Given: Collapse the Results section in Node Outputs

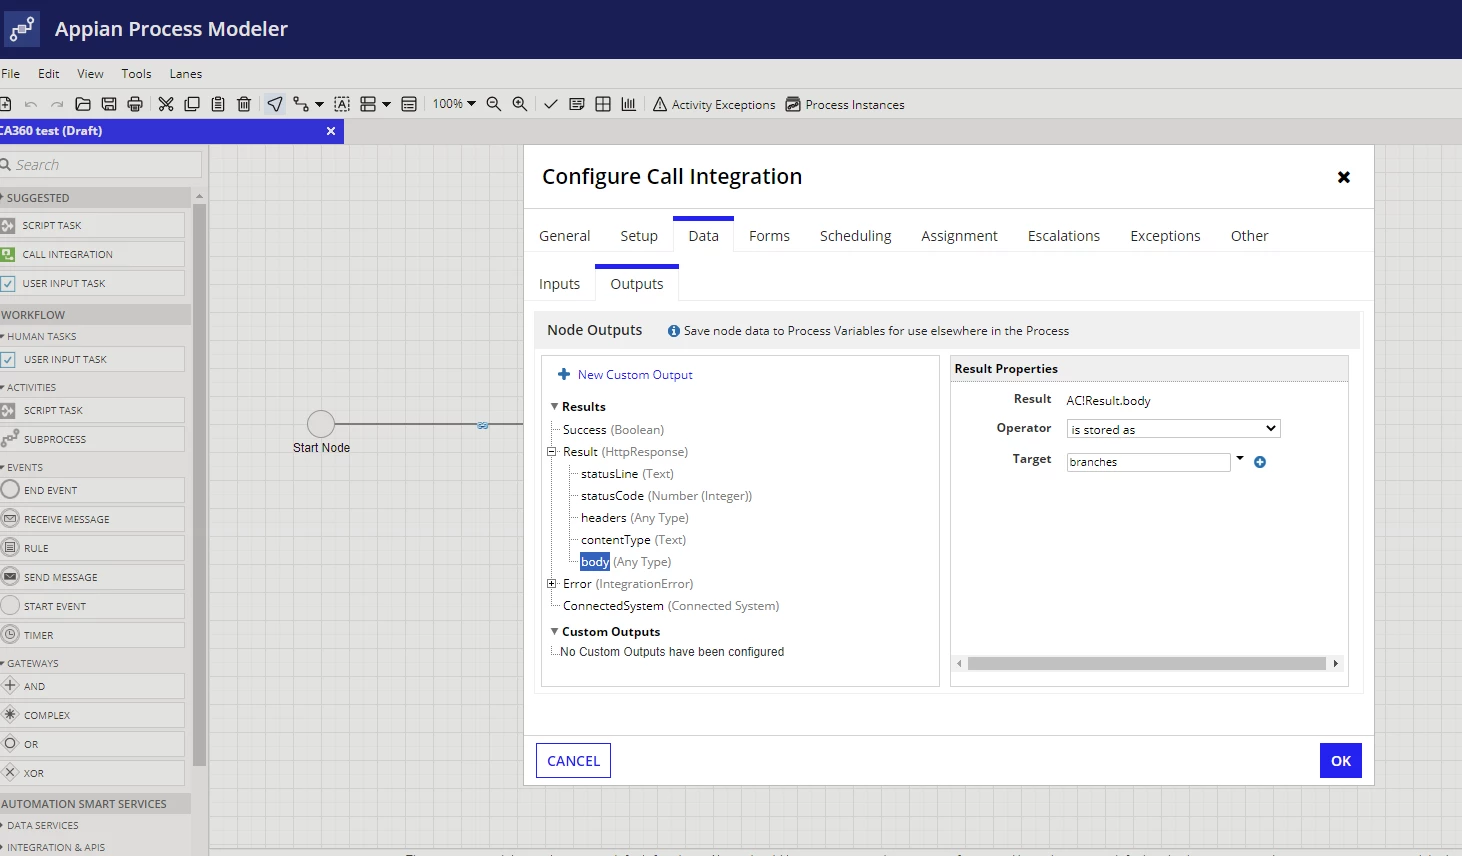Looking at the screenshot, I should click(555, 407).
